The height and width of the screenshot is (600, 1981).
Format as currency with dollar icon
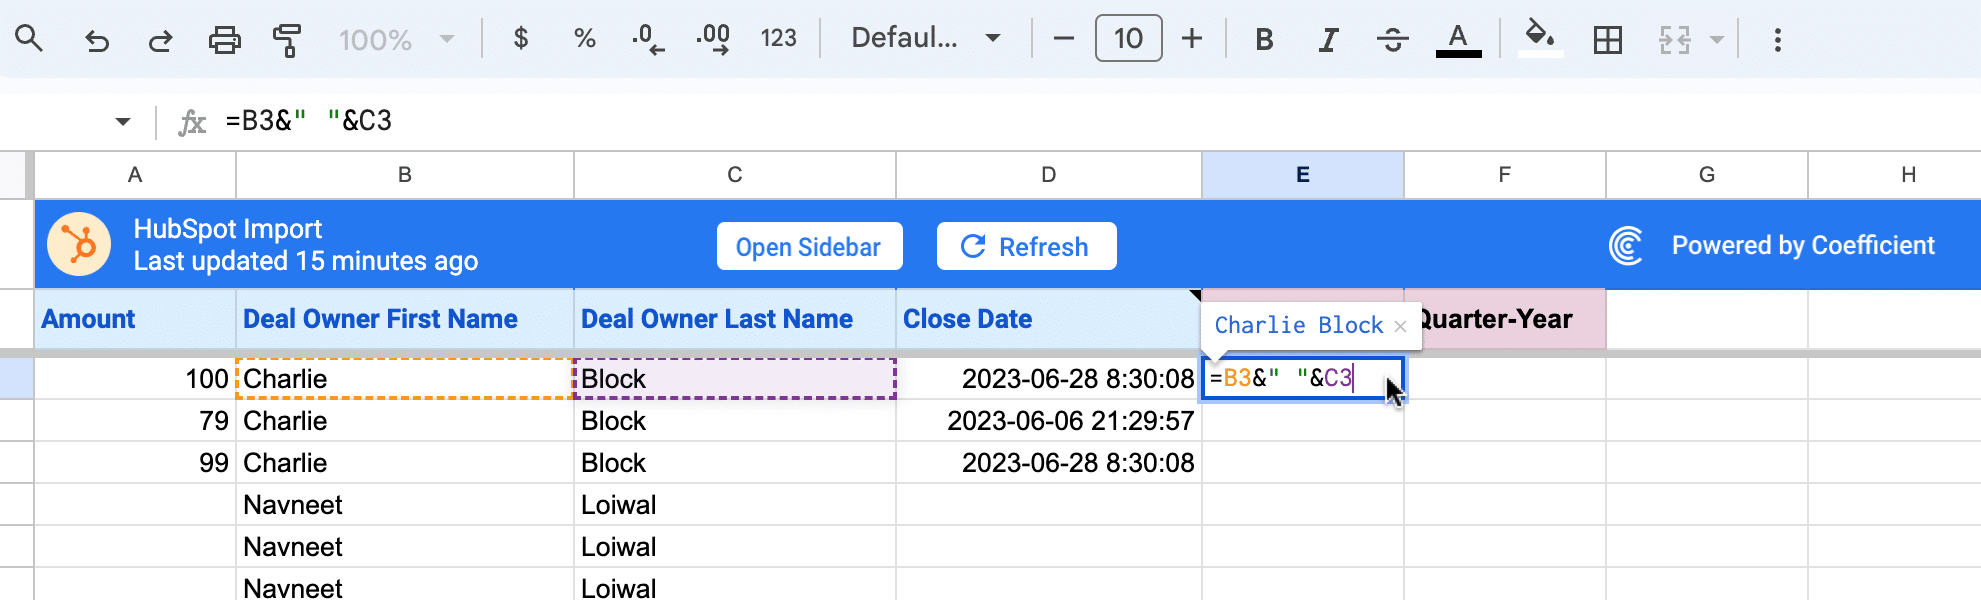[520, 39]
